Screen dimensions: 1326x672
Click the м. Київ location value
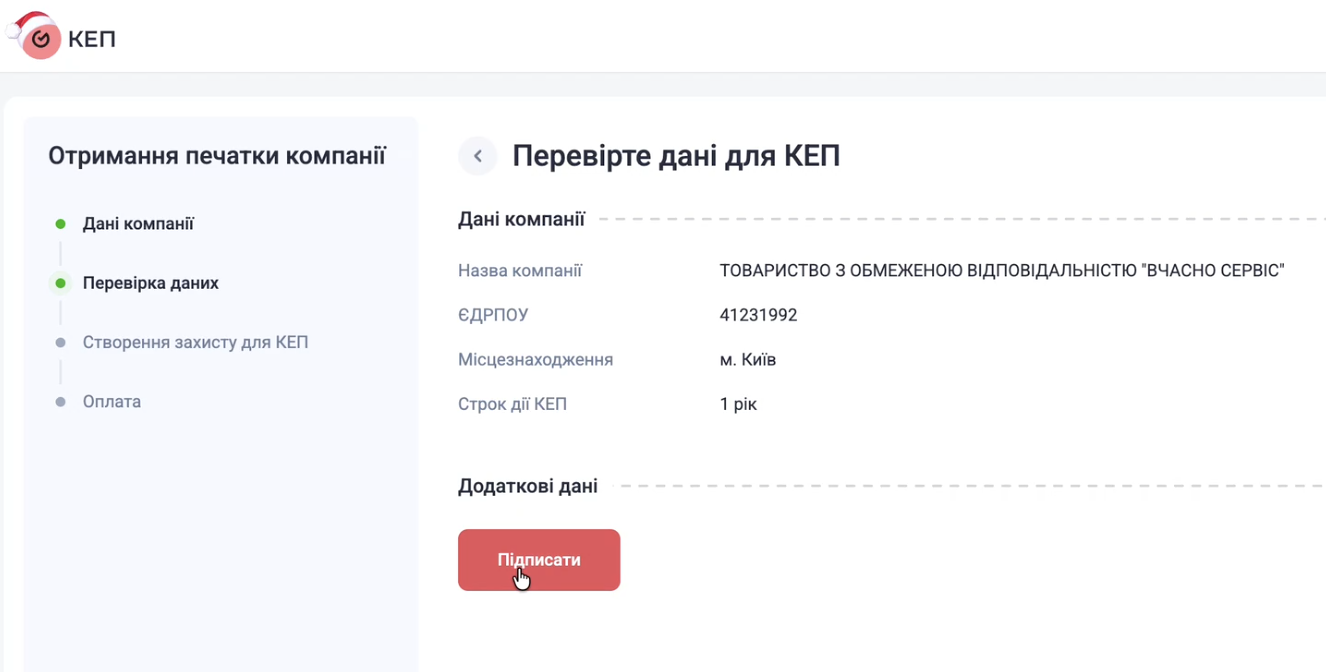click(x=747, y=359)
